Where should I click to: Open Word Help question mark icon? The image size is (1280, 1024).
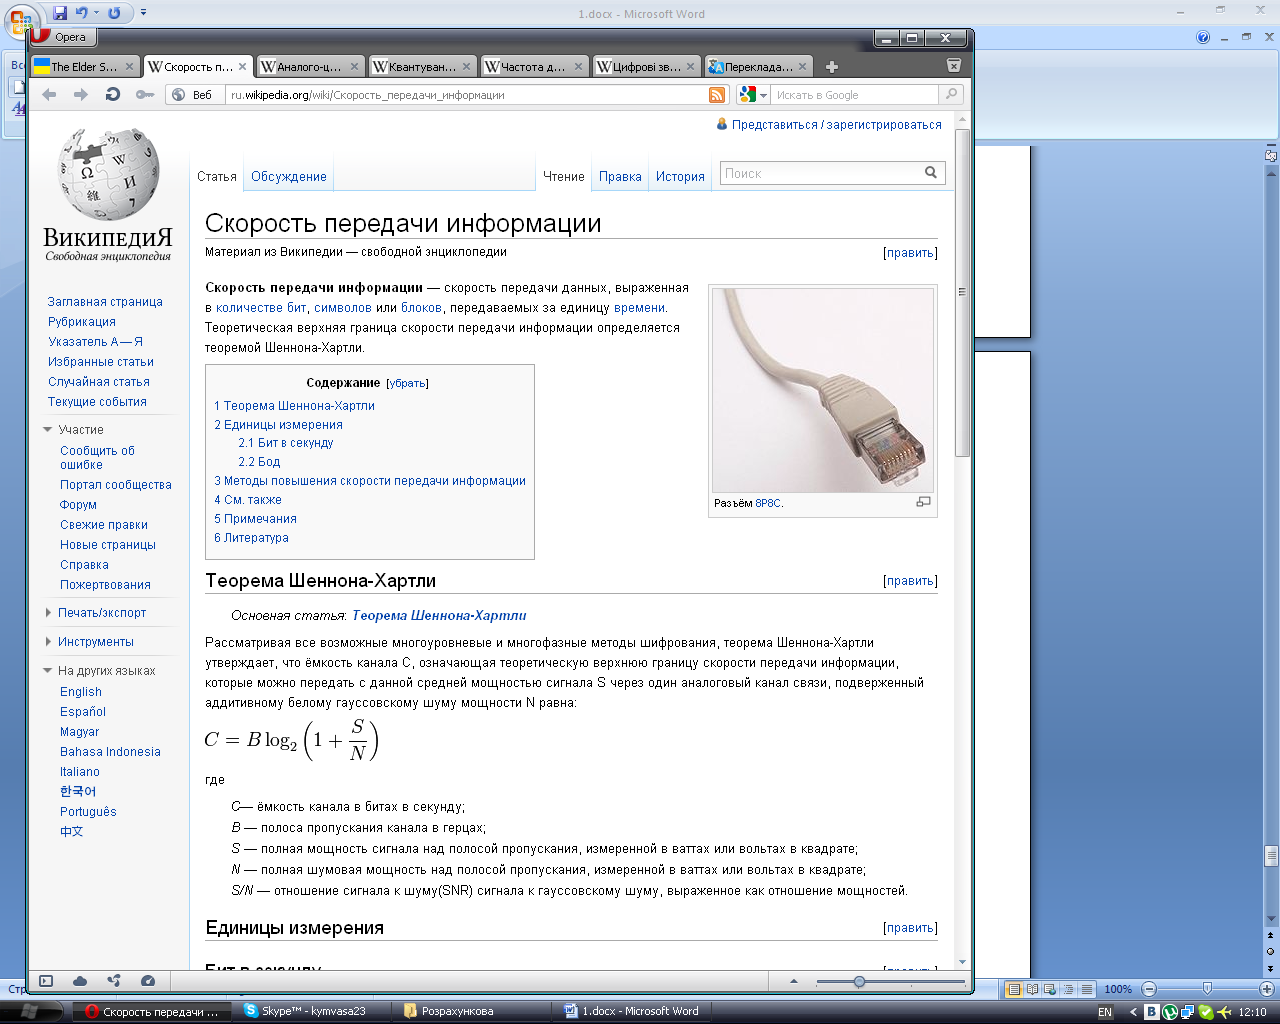coord(1203,37)
